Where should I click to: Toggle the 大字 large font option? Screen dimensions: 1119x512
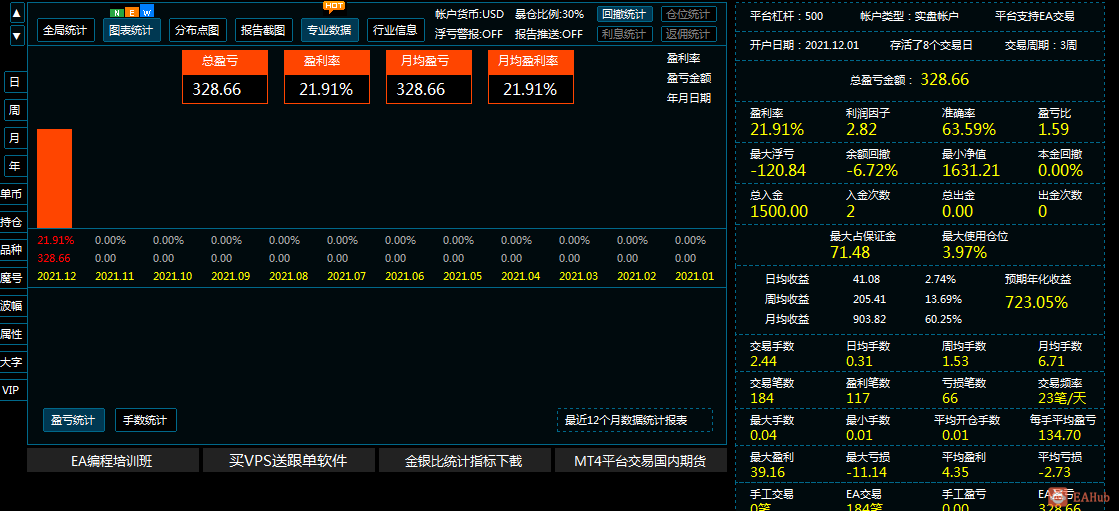point(12,362)
